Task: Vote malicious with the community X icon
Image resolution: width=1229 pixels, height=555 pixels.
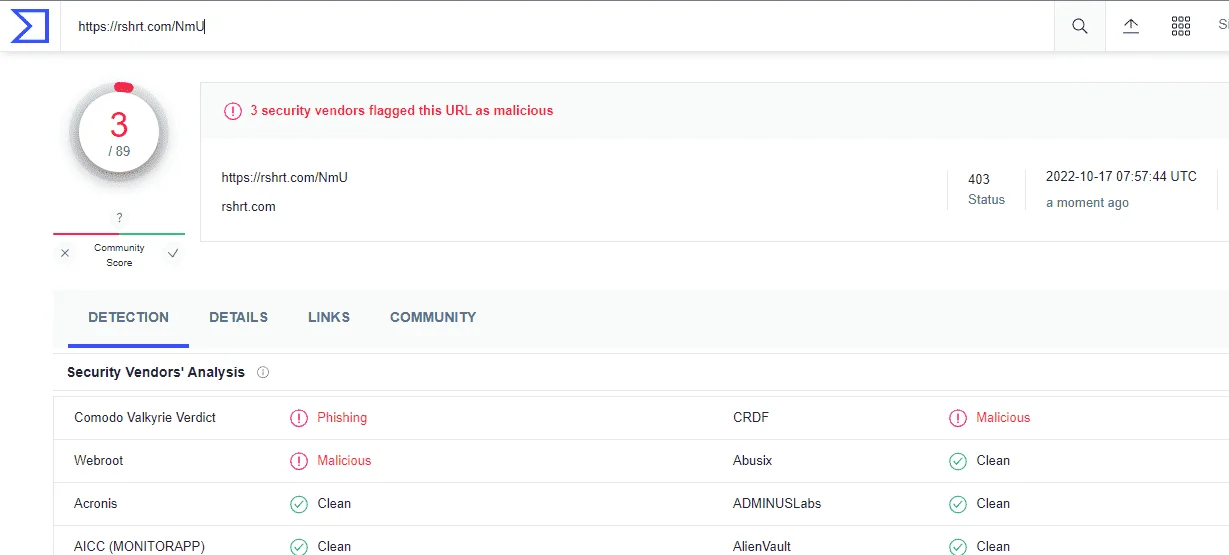Action: (65, 254)
